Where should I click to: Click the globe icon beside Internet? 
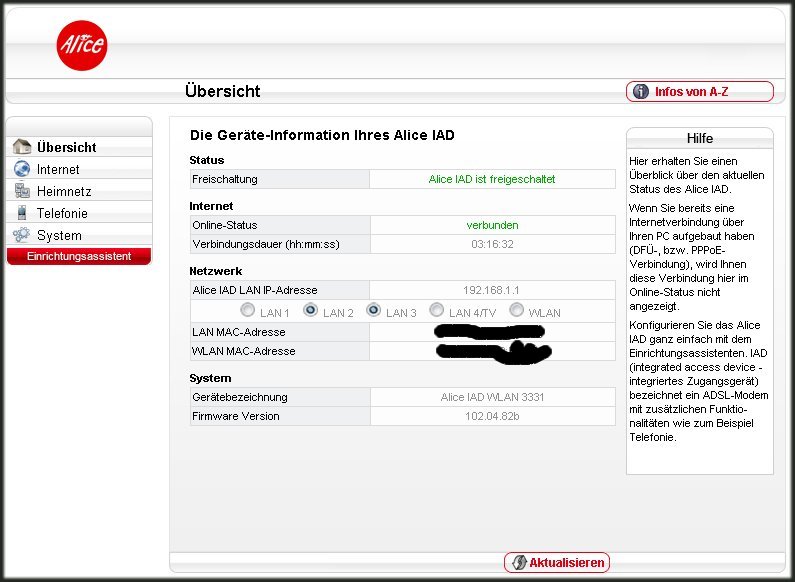pos(22,169)
